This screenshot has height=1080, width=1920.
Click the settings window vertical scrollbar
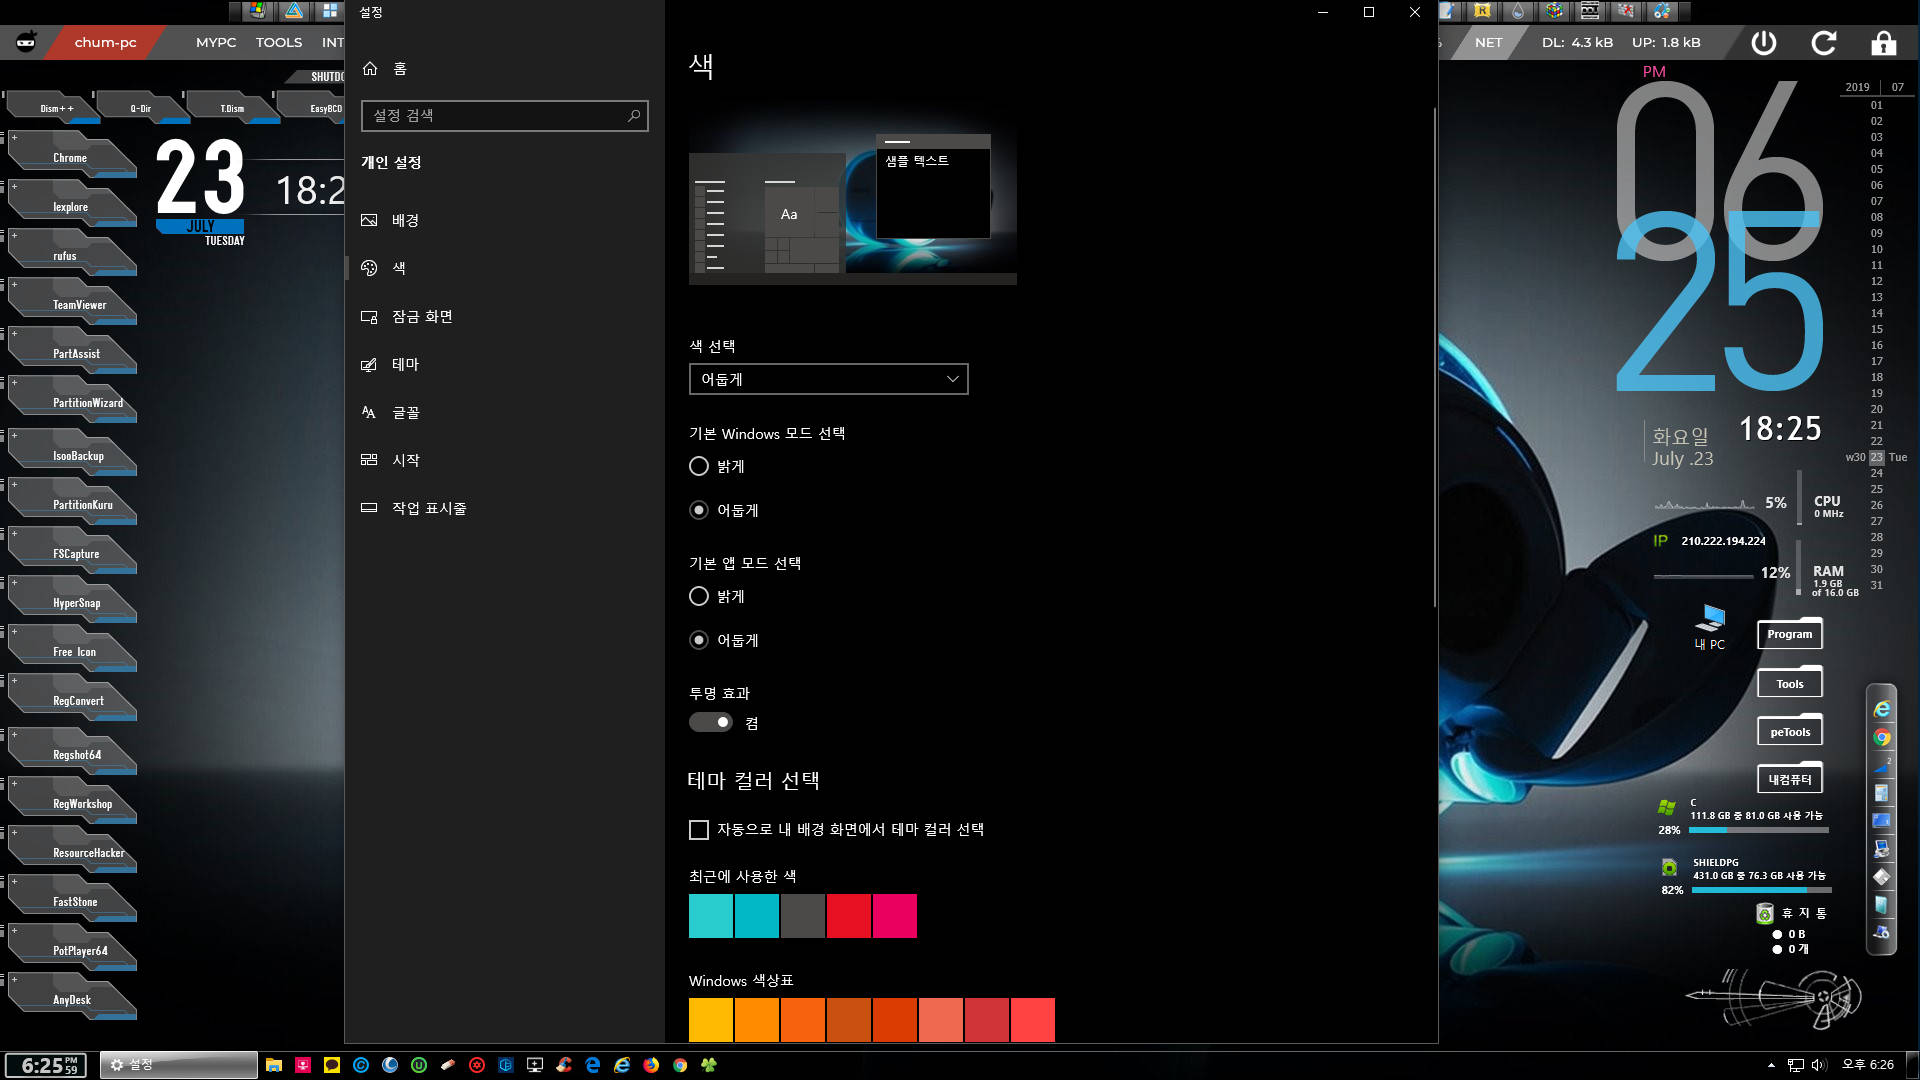1434,357
